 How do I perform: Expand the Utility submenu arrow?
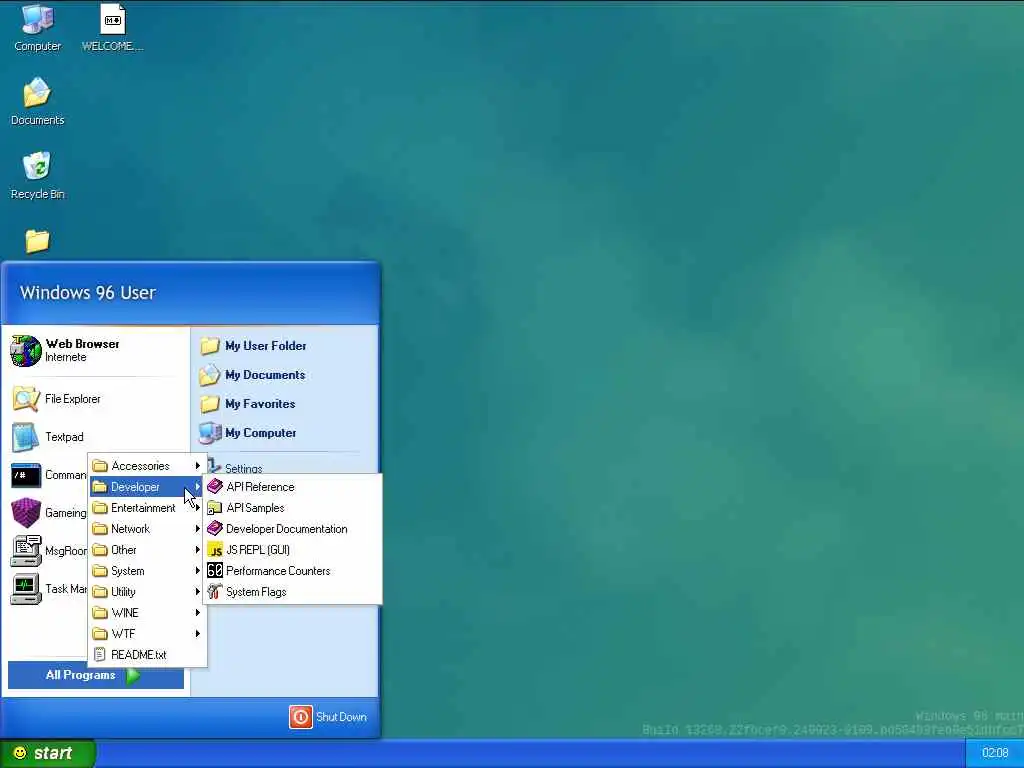(197, 592)
